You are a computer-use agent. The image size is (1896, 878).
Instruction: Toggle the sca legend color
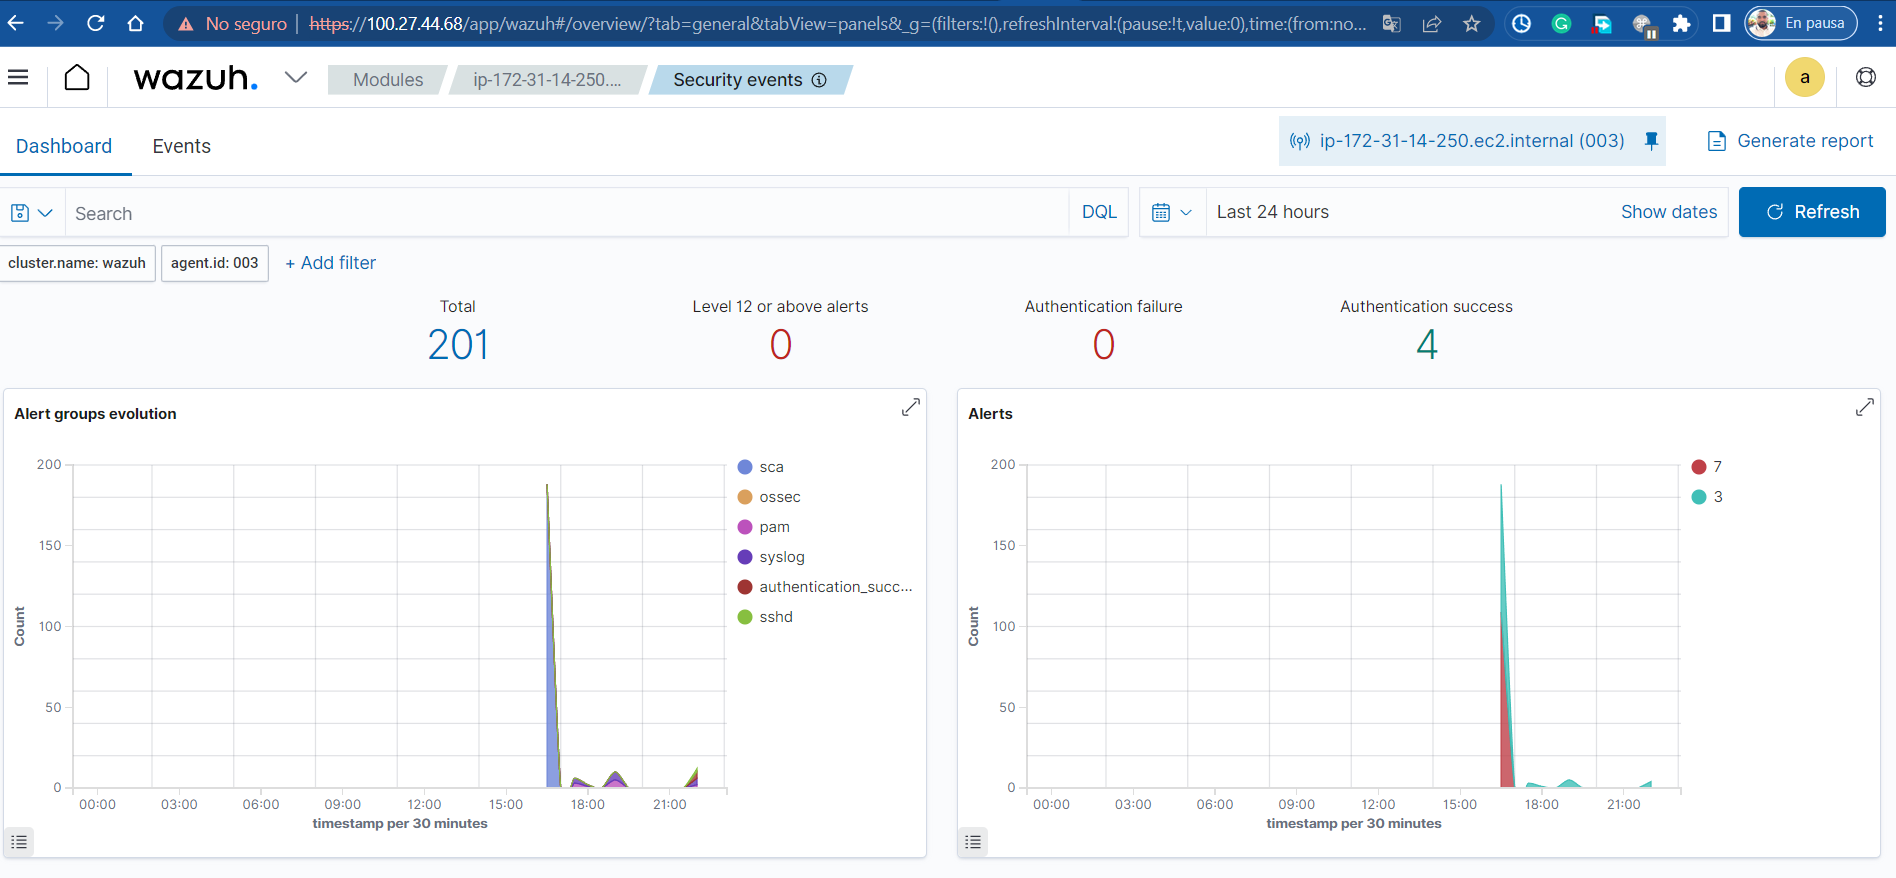tap(745, 467)
